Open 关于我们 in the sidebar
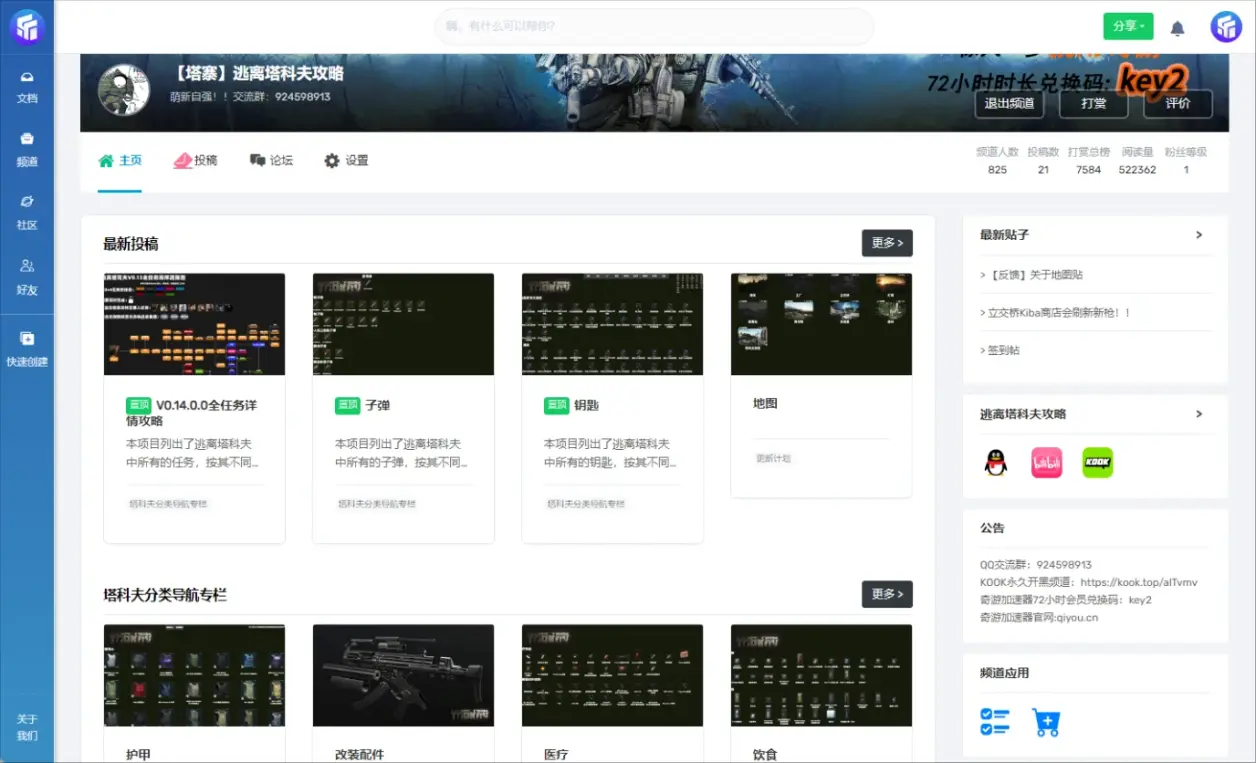The image size is (1256, 763). coord(27,727)
